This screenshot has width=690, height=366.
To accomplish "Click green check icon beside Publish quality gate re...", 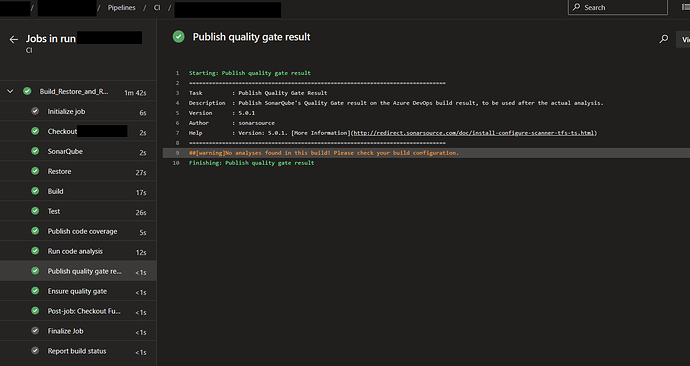I will click(35, 271).
